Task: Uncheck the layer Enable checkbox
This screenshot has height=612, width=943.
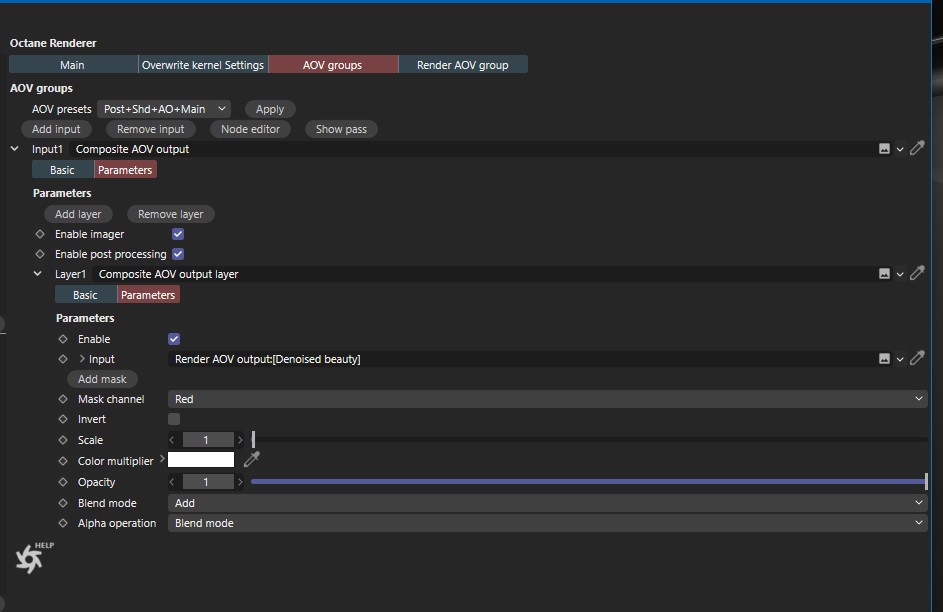Action: tap(174, 339)
